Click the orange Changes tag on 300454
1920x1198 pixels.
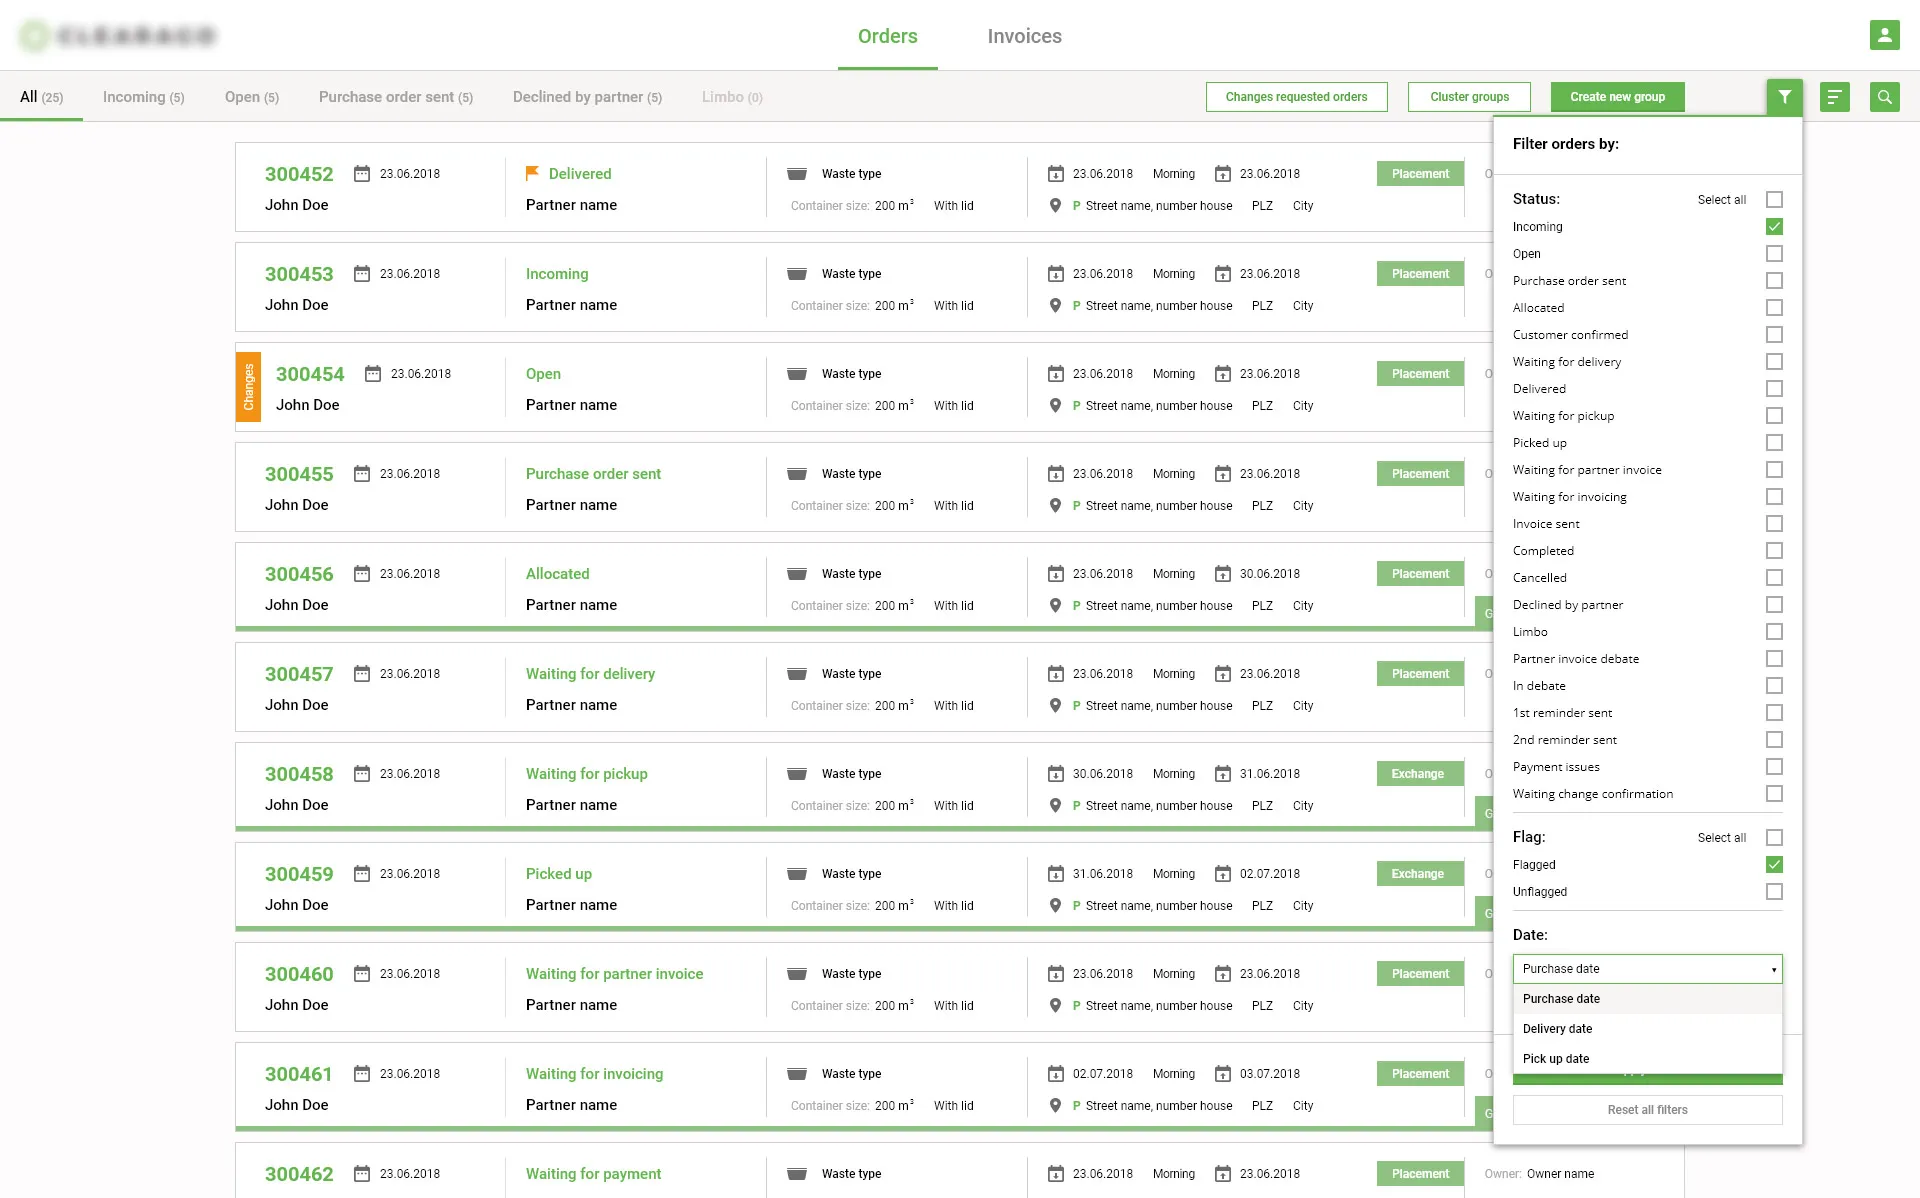coord(248,387)
